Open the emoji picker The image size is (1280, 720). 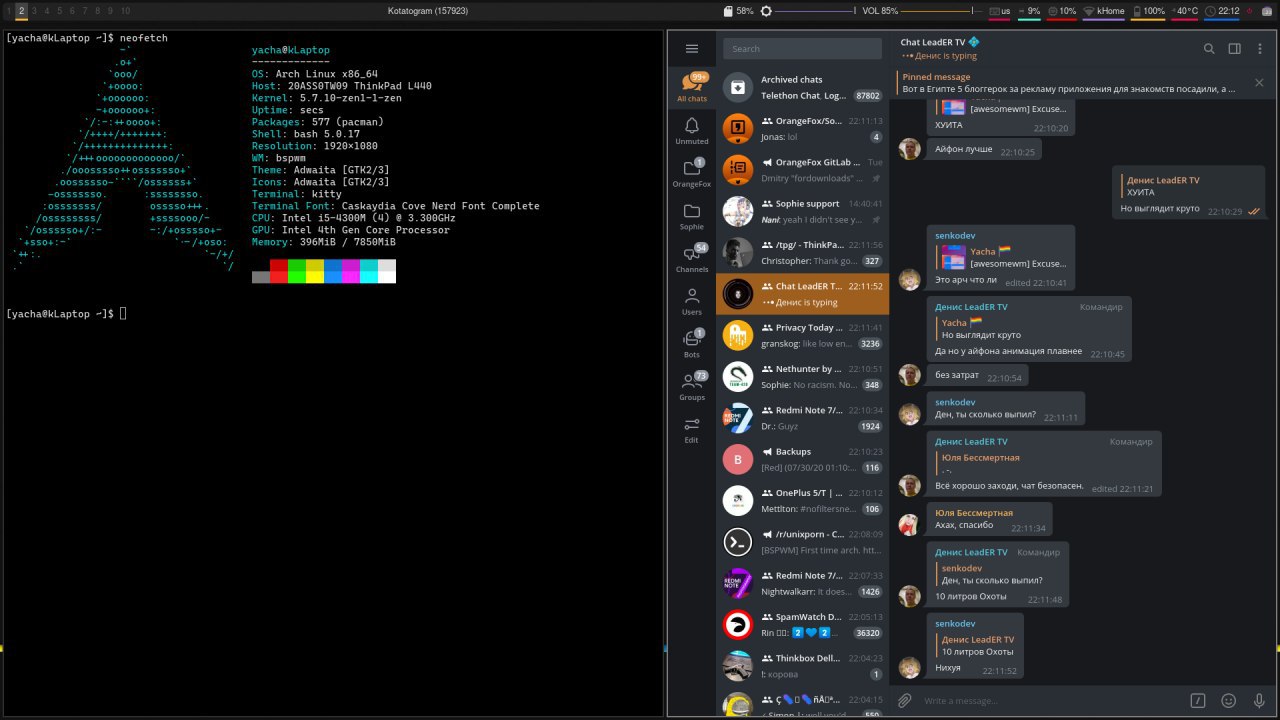1229,700
